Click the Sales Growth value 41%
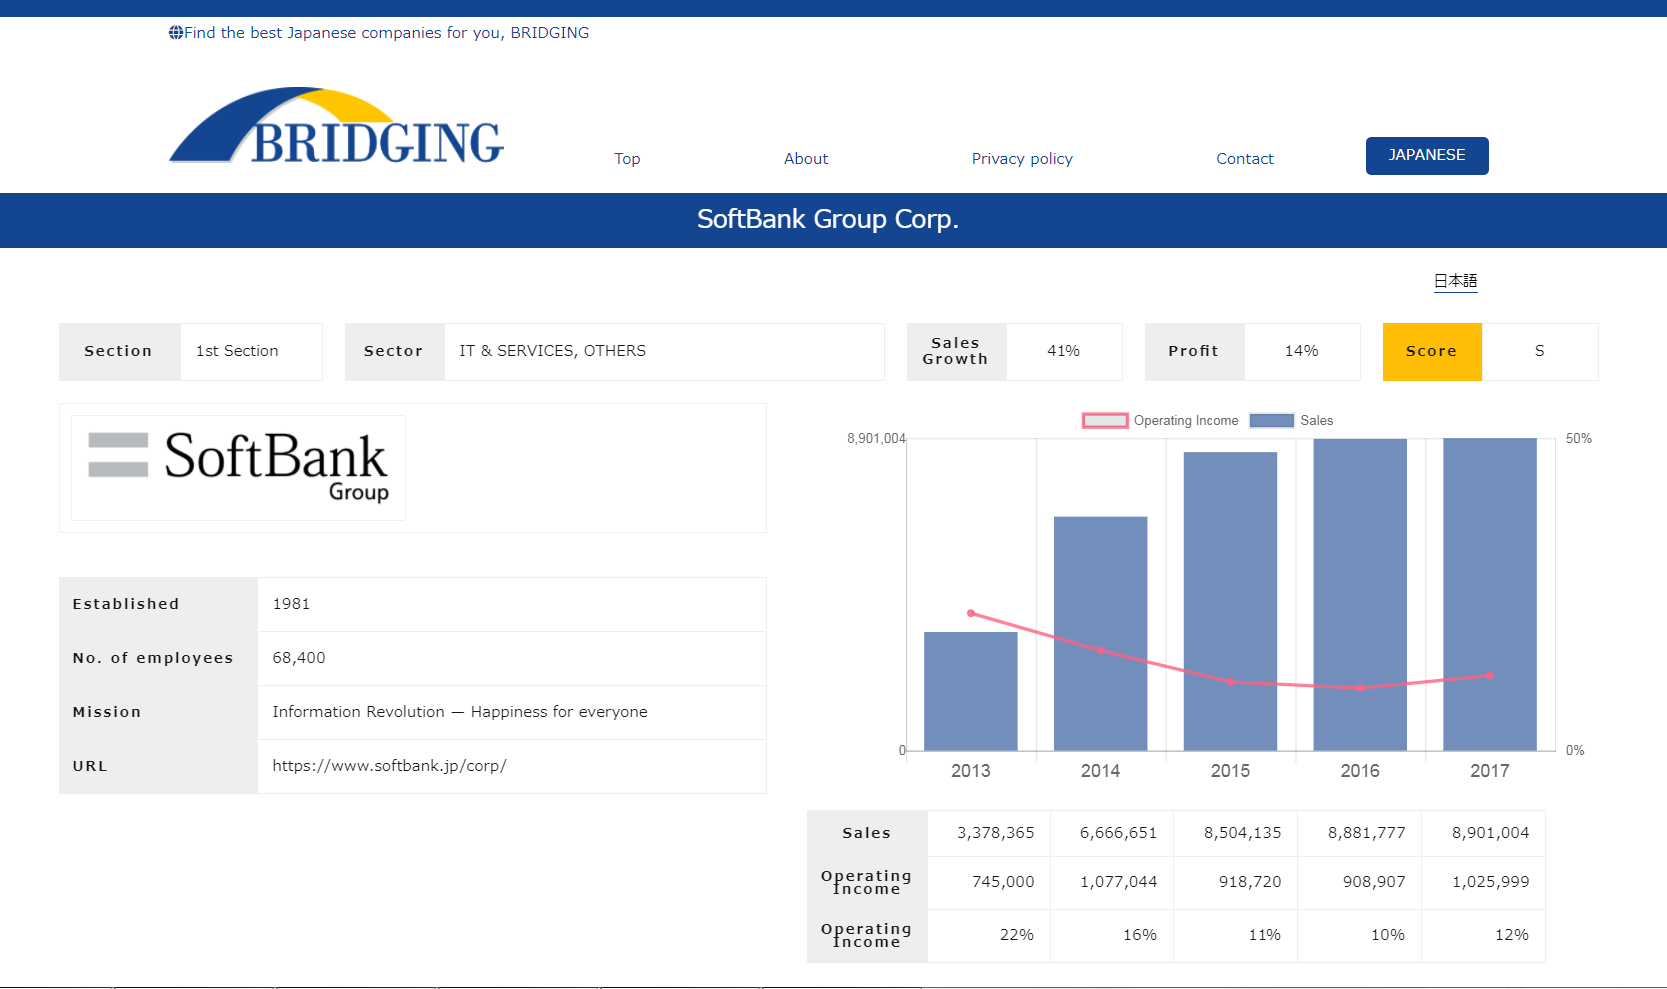The width and height of the screenshot is (1667, 989). tap(1063, 351)
